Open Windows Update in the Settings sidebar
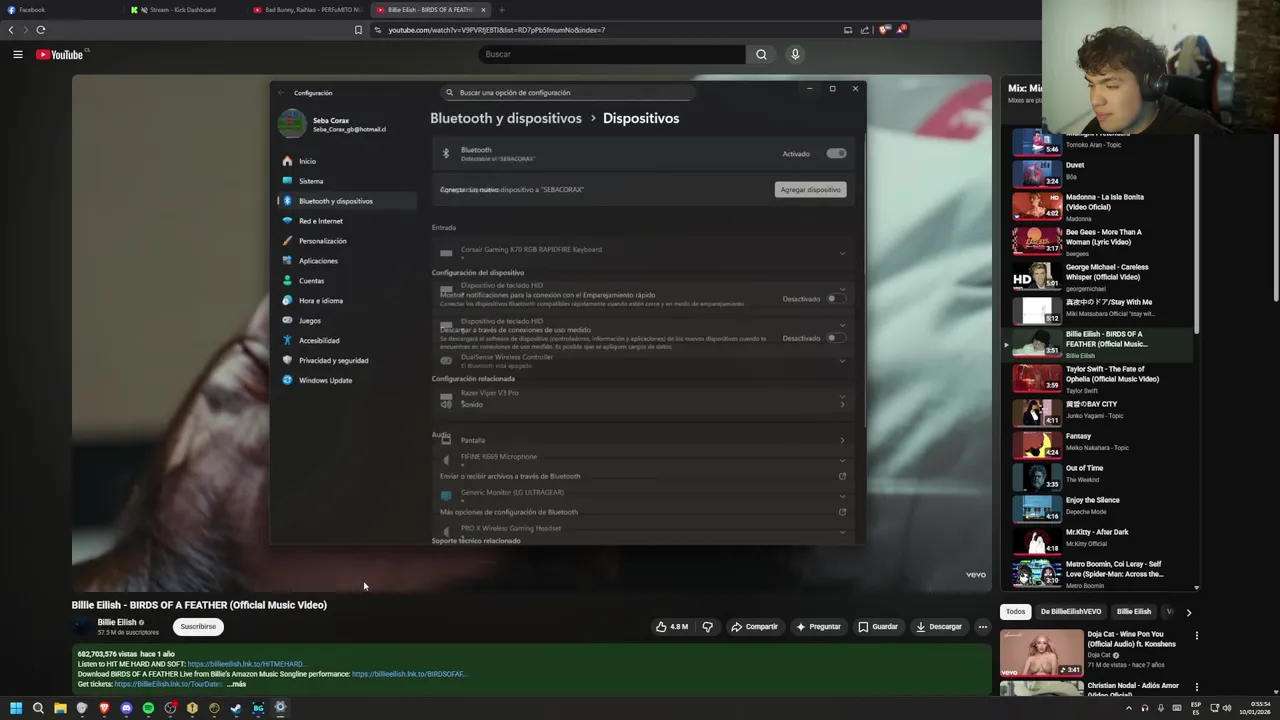Image resolution: width=1280 pixels, height=720 pixels. (x=346, y=380)
